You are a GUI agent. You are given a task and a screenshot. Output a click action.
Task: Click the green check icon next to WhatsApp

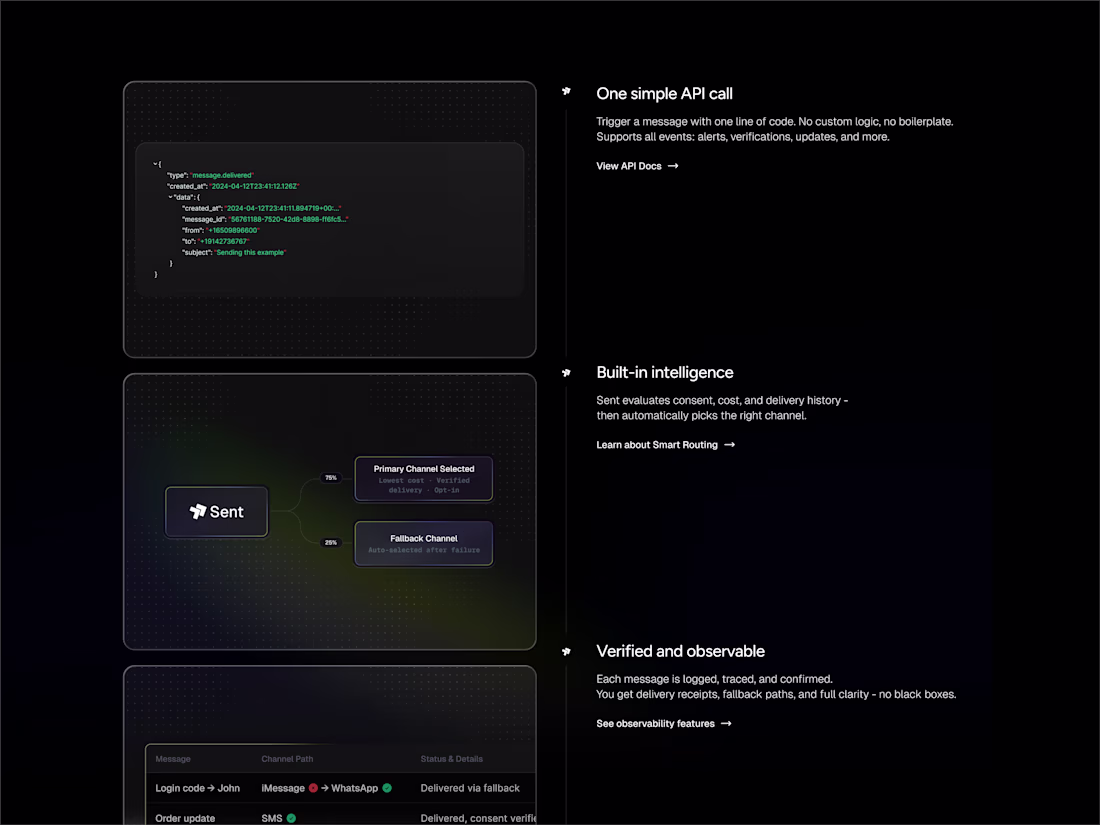click(387, 788)
